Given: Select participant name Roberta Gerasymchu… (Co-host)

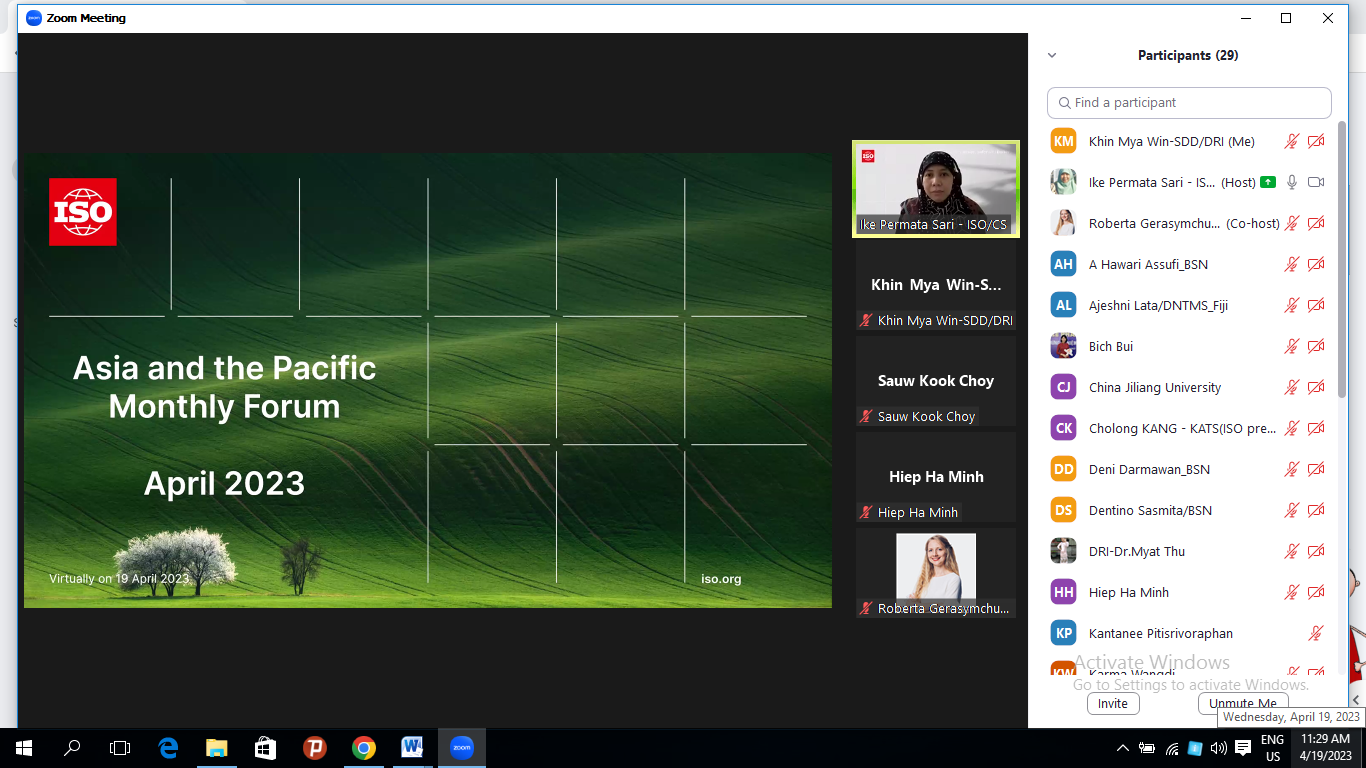Looking at the screenshot, I should coord(1184,224).
